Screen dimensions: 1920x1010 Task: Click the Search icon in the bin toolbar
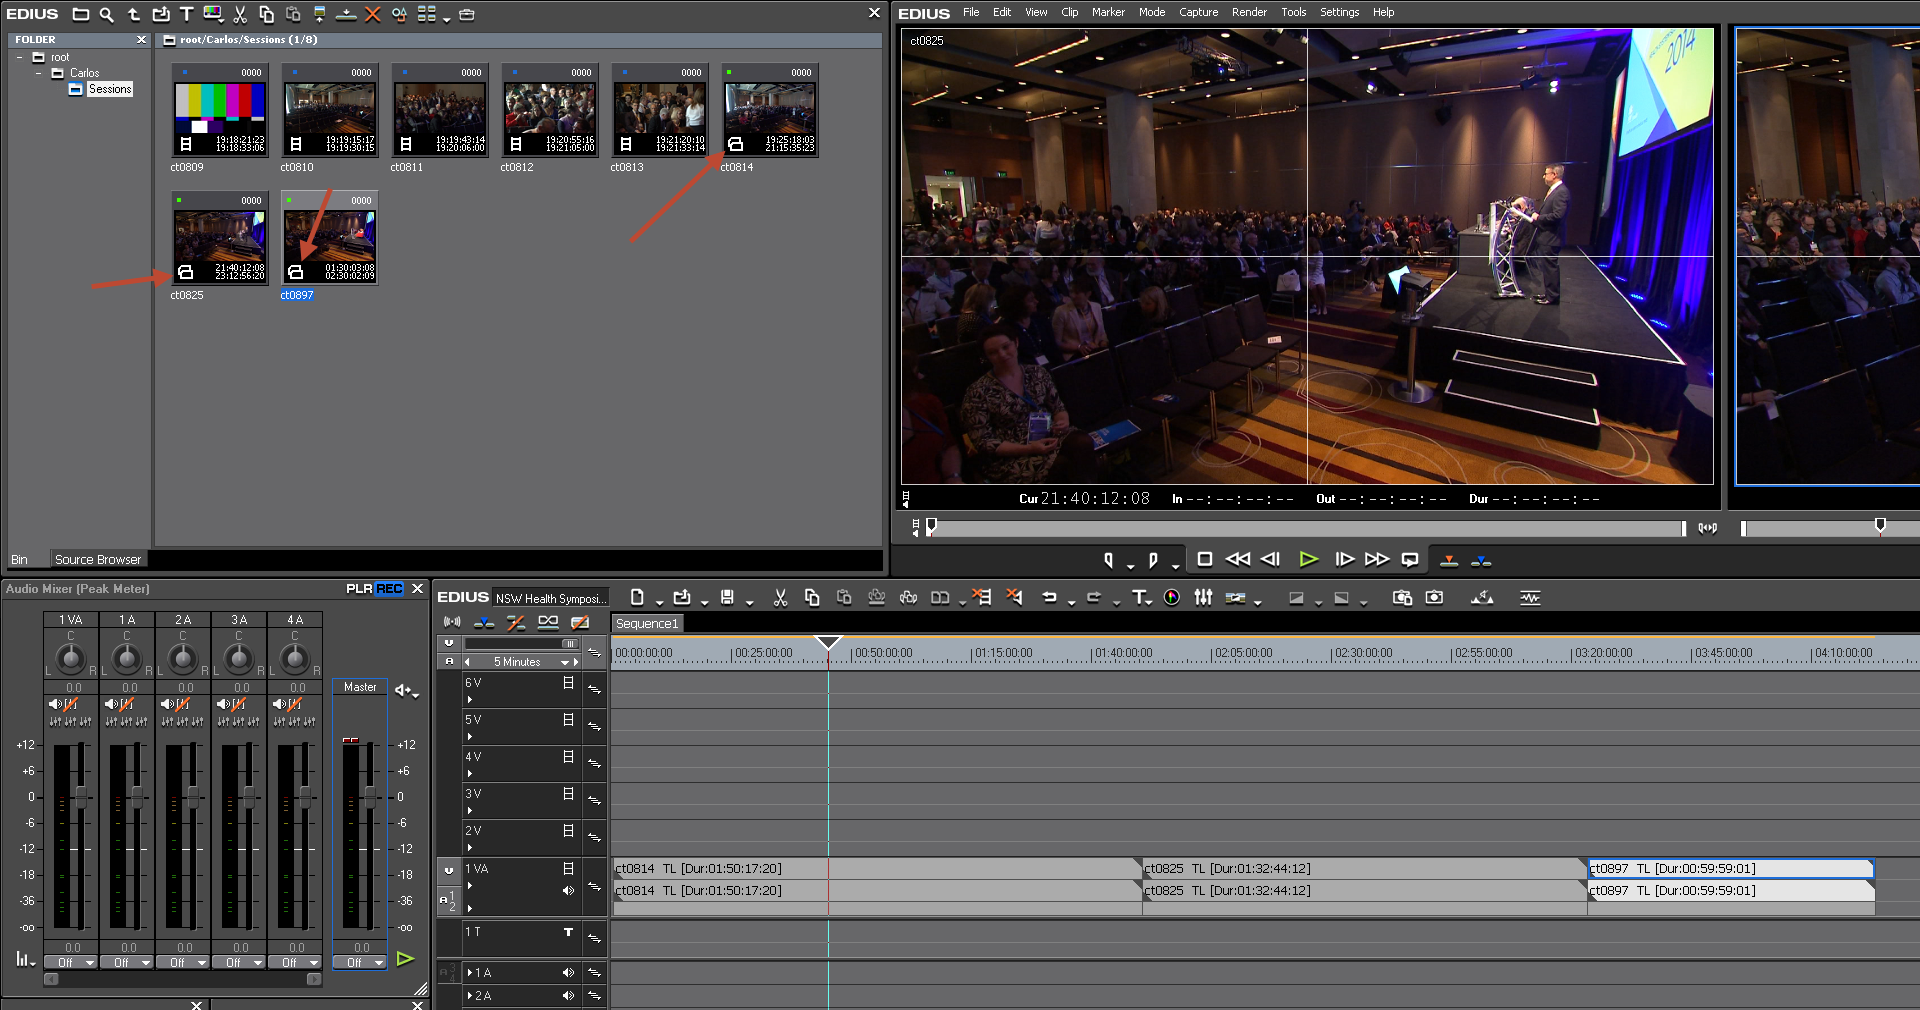107,14
